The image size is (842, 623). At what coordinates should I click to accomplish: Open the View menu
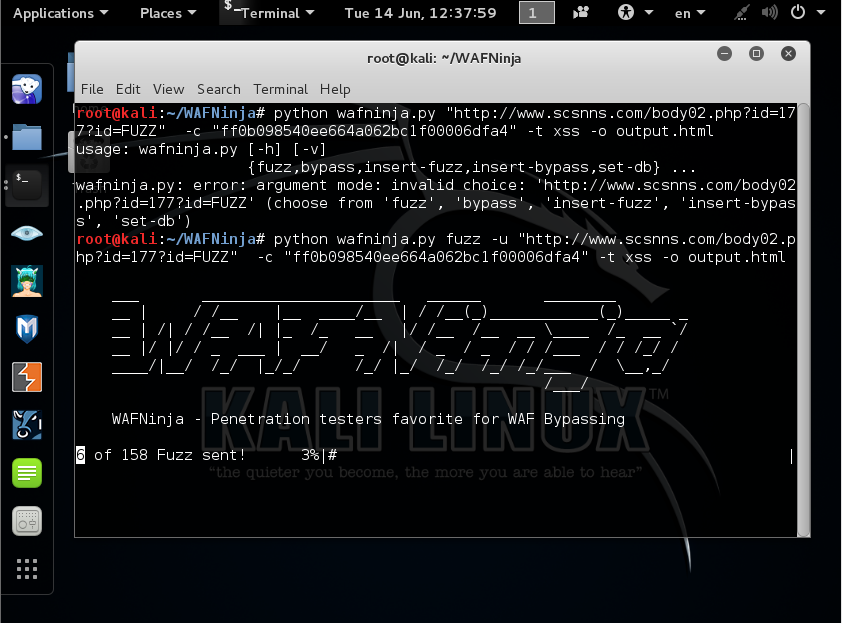click(168, 89)
